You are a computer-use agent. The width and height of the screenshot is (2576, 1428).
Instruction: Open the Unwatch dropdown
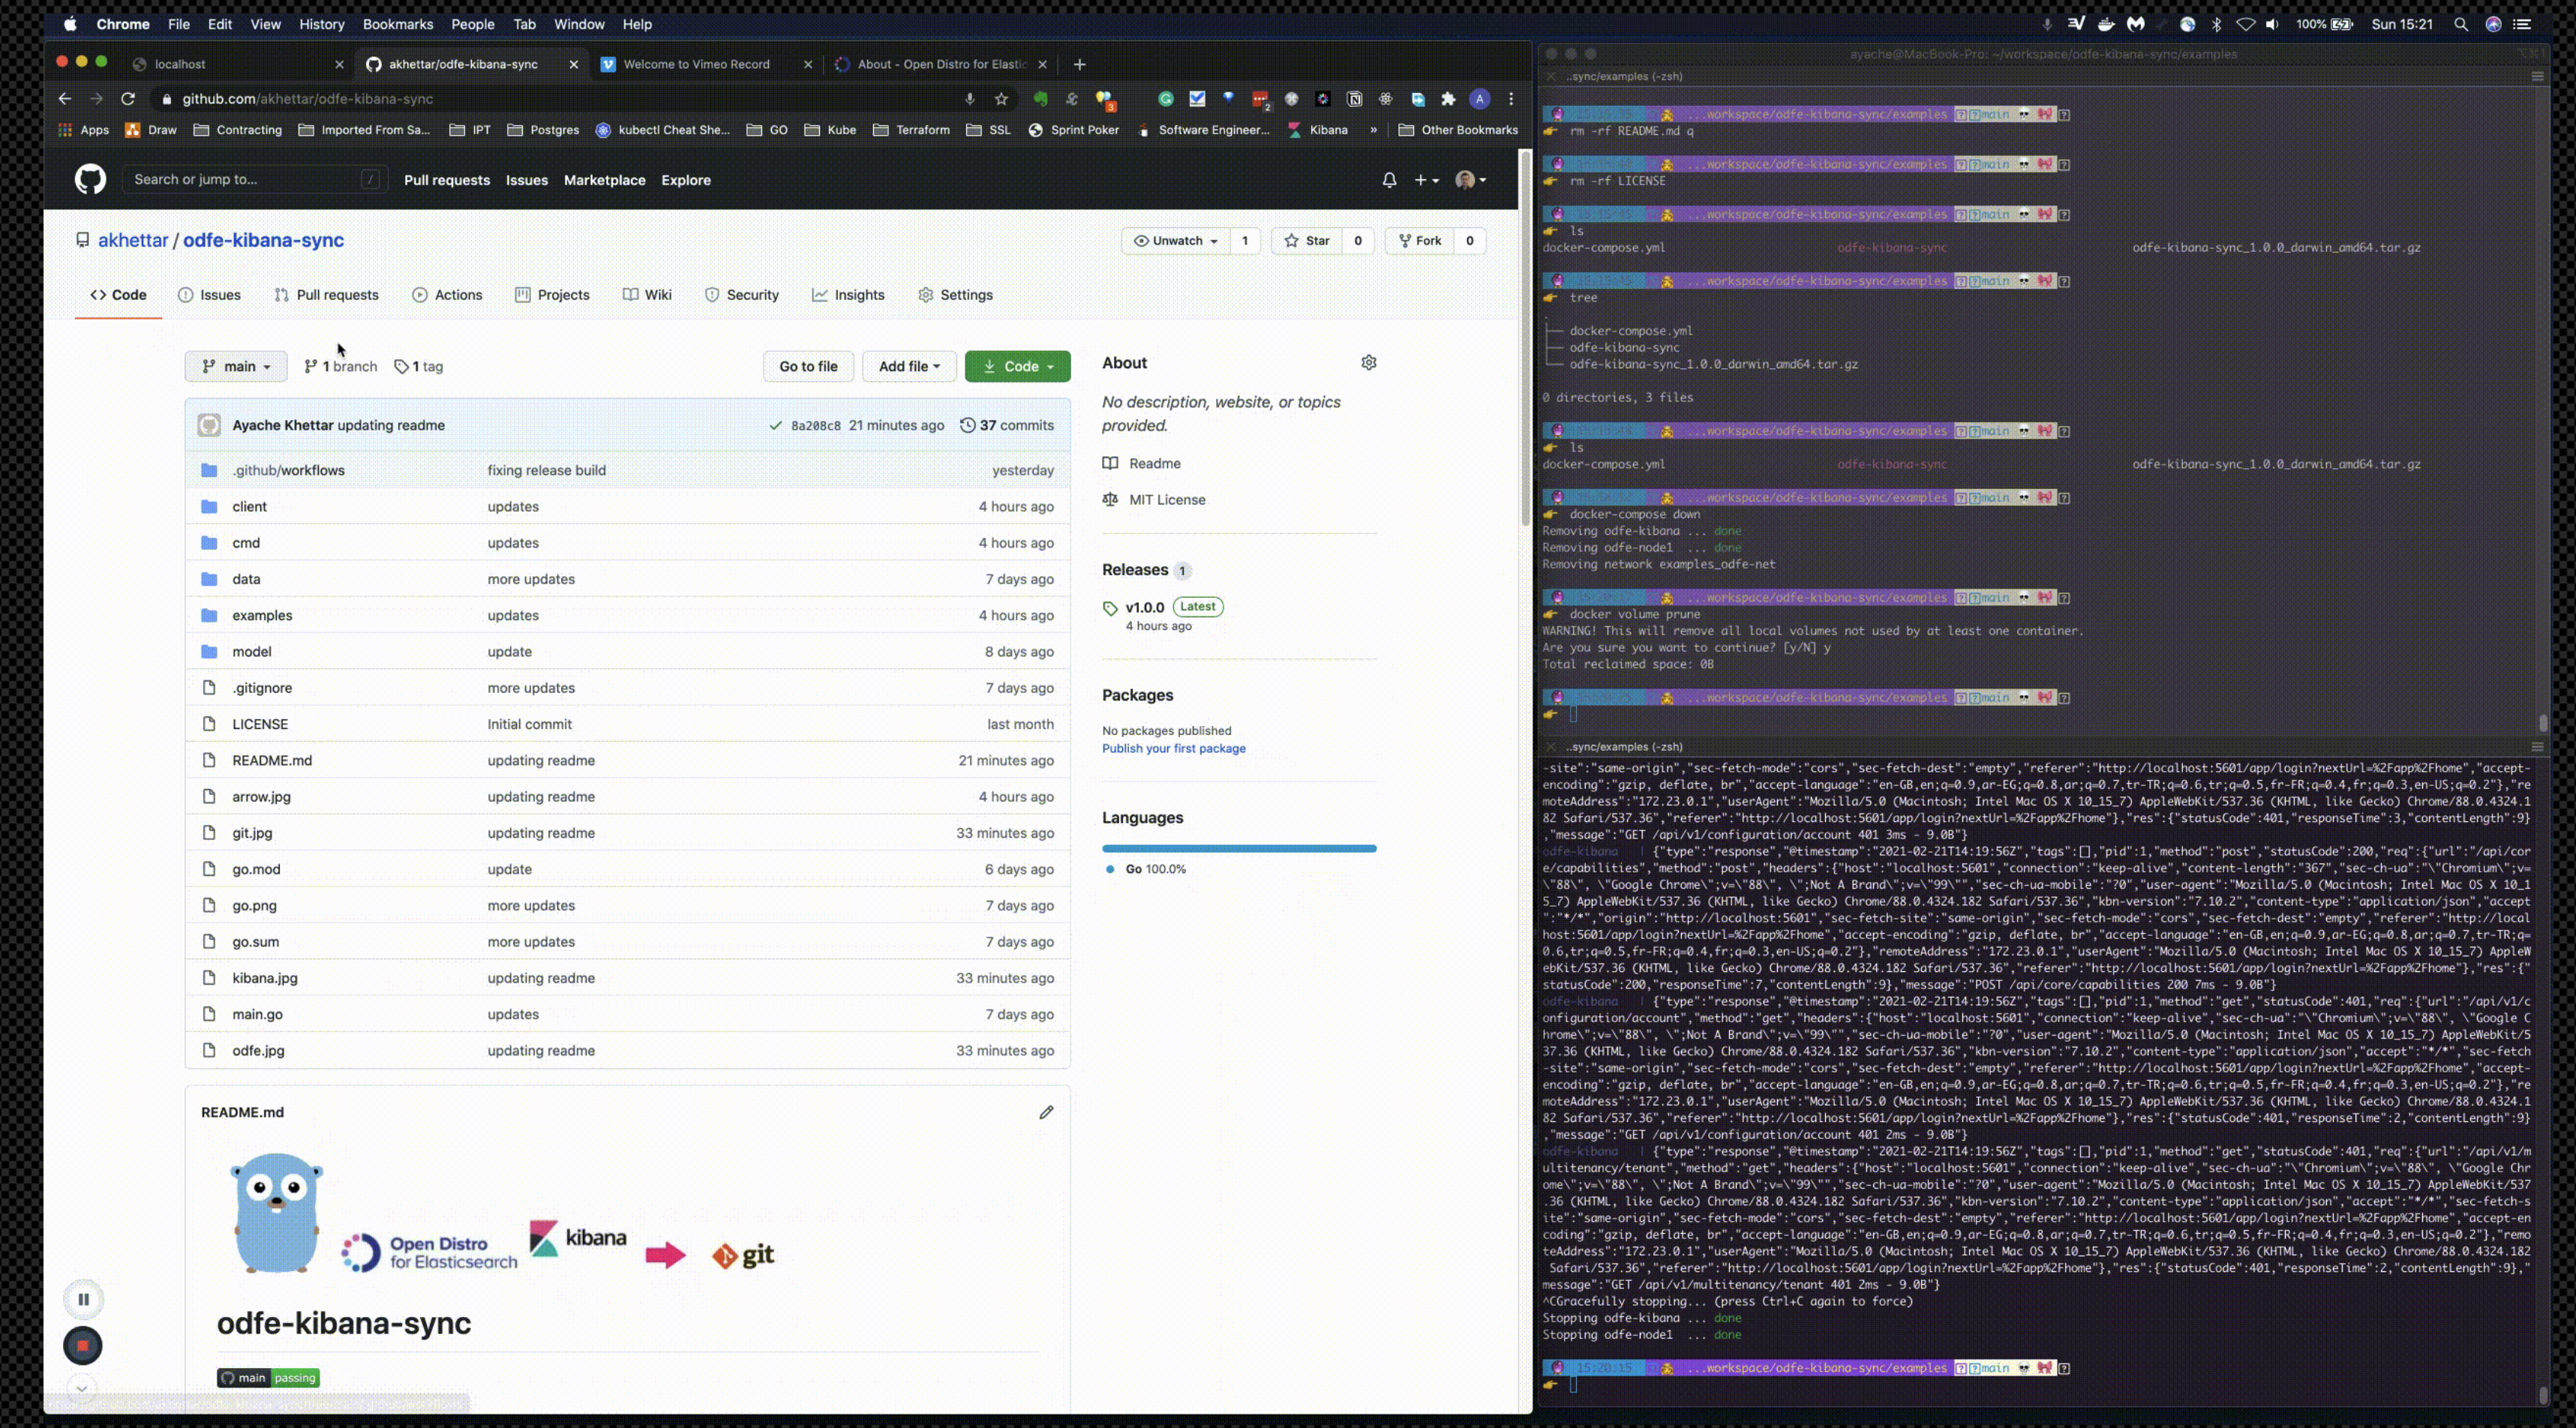click(1176, 241)
